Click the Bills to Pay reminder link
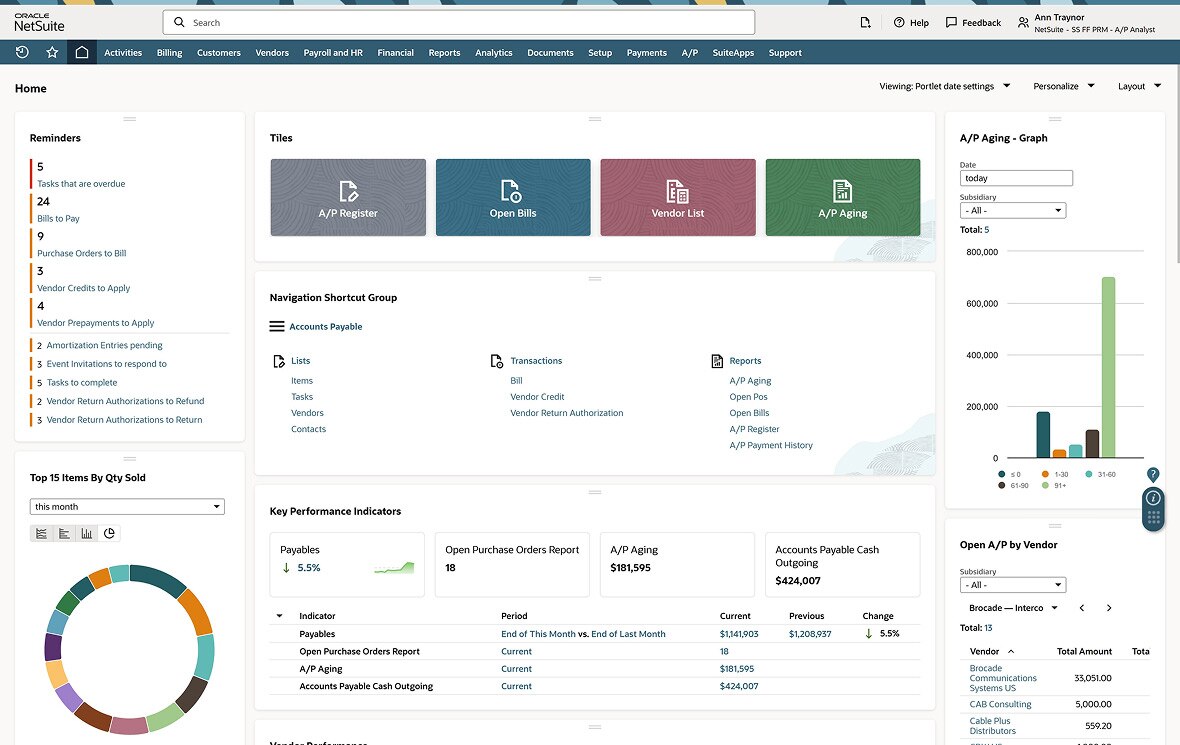This screenshot has width=1180, height=745. 58,218
